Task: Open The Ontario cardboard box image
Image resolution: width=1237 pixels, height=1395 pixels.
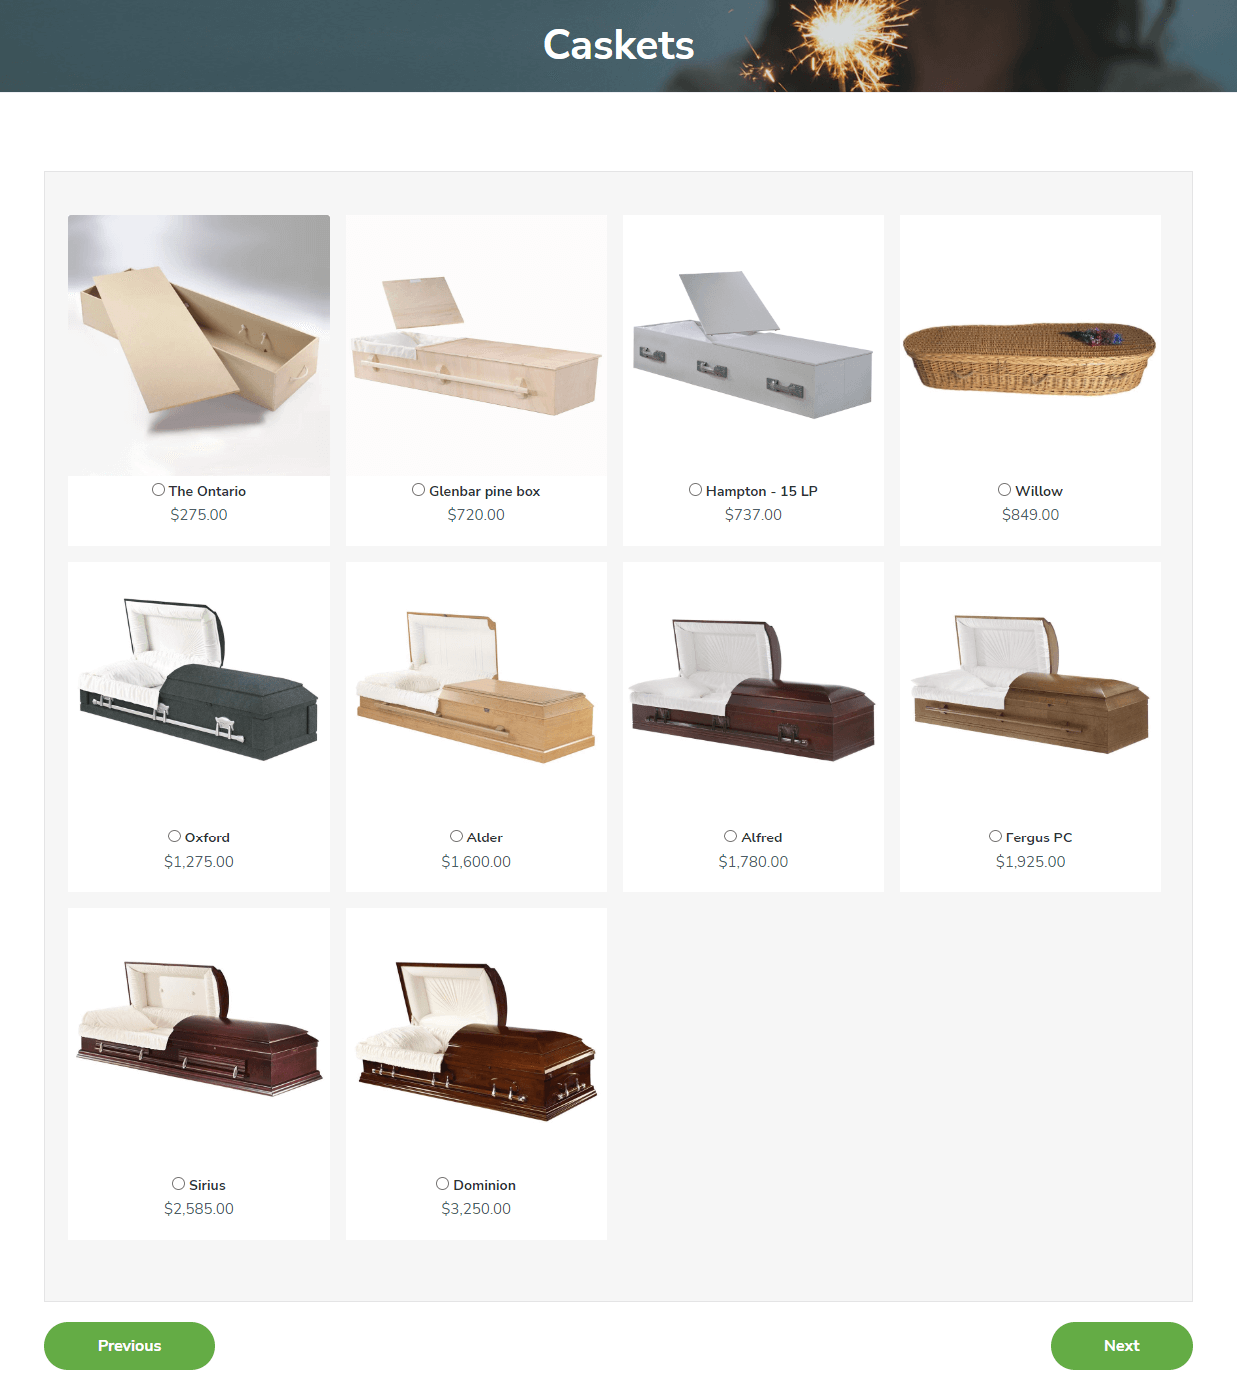Action: click(199, 345)
